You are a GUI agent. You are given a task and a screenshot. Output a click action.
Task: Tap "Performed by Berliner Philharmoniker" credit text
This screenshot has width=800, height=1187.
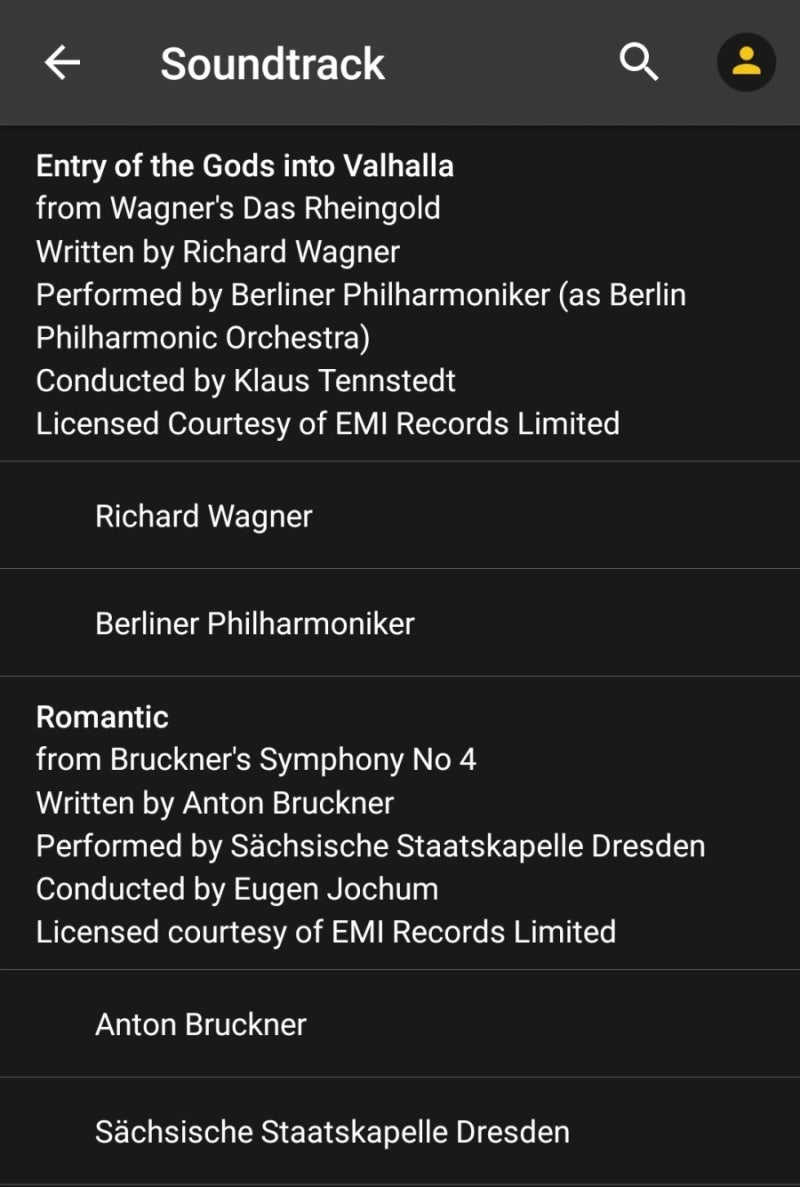pos(360,295)
